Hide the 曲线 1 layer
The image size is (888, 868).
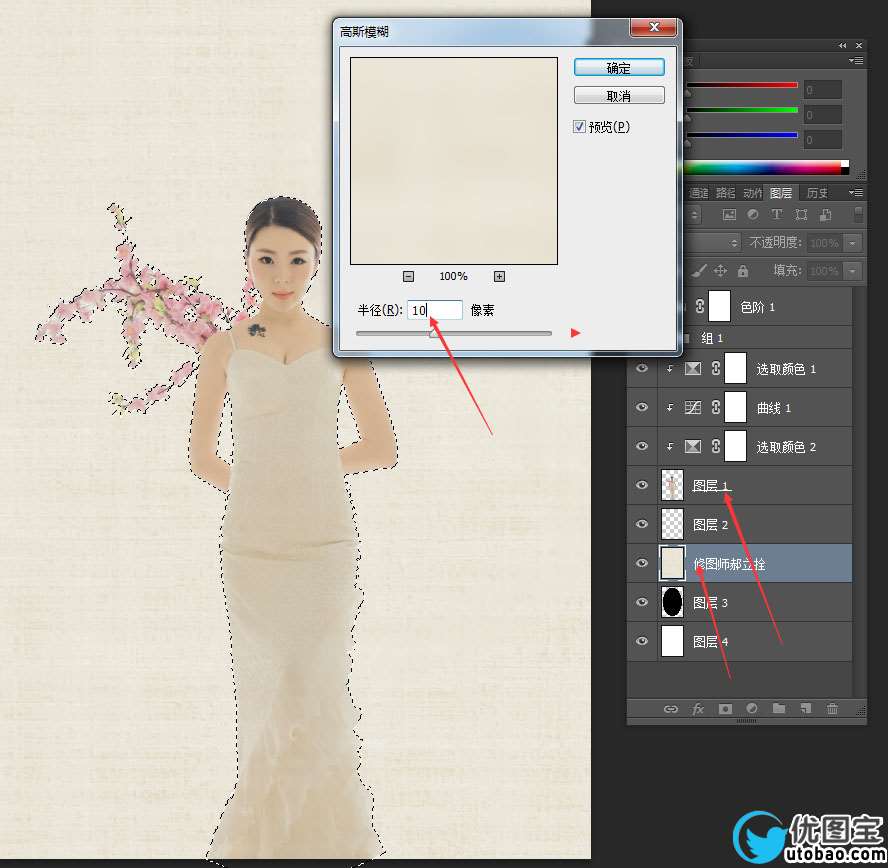[642, 407]
